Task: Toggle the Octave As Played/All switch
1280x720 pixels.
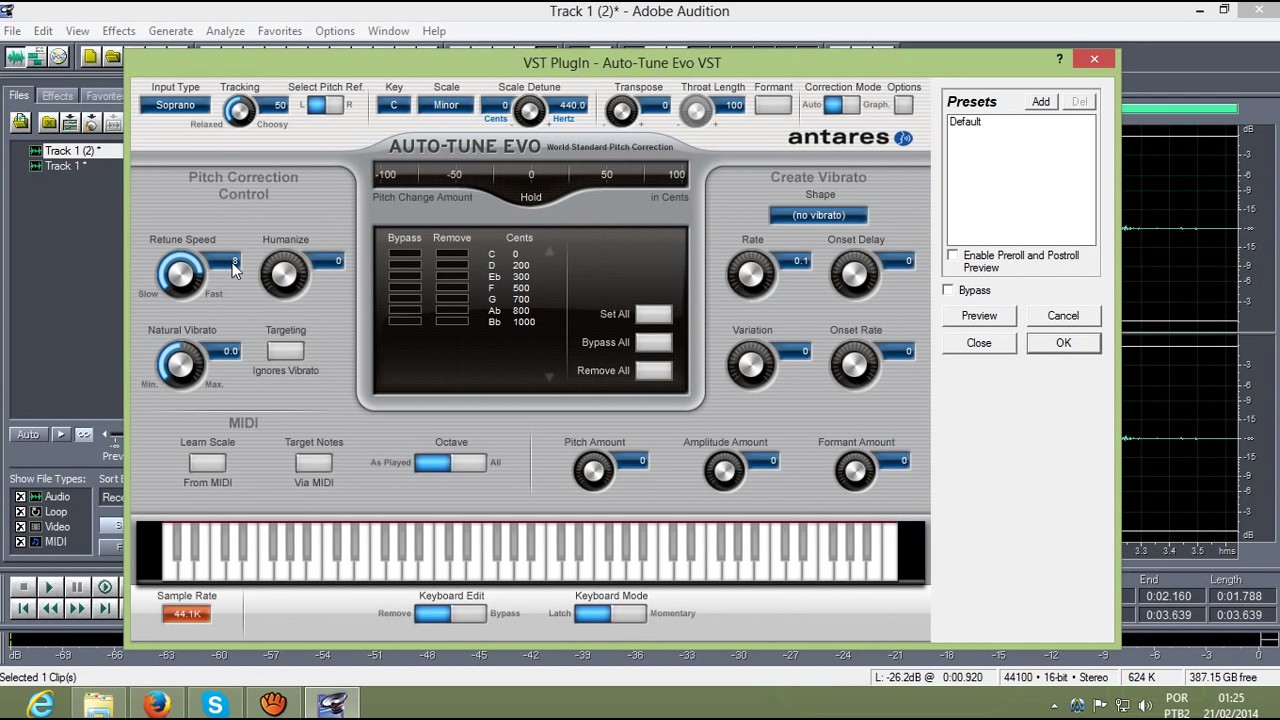Action: (x=450, y=462)
